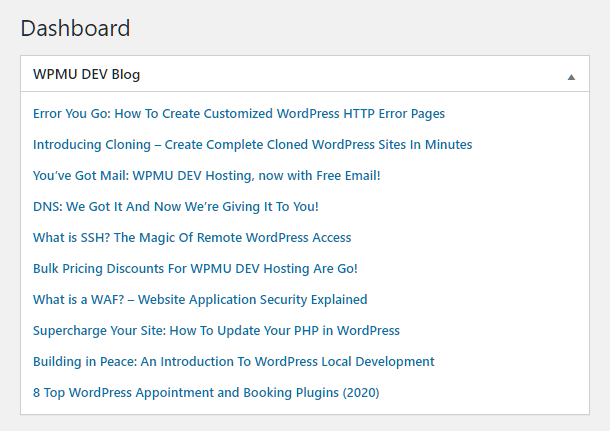Screen dimensions: 610x431
Task: Open '8 Top WordPress Appointment' plugins post
Action: tap(206, 392)
